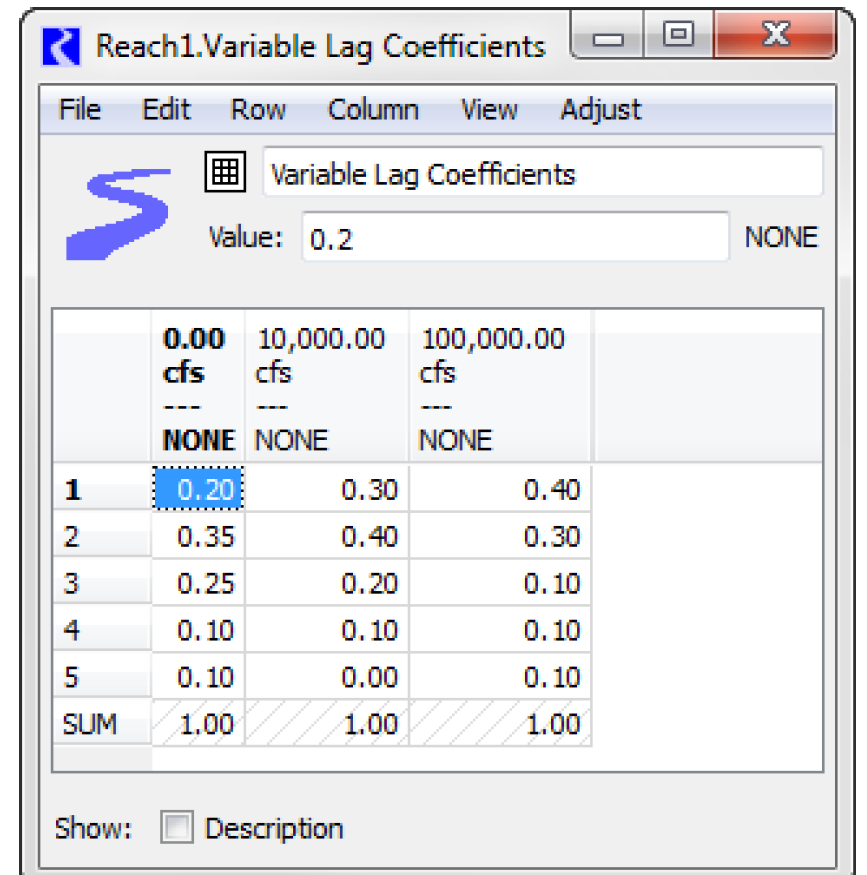
Task: Click the slot name field Variable Lag Coefficients
Action: click(542, 175)
